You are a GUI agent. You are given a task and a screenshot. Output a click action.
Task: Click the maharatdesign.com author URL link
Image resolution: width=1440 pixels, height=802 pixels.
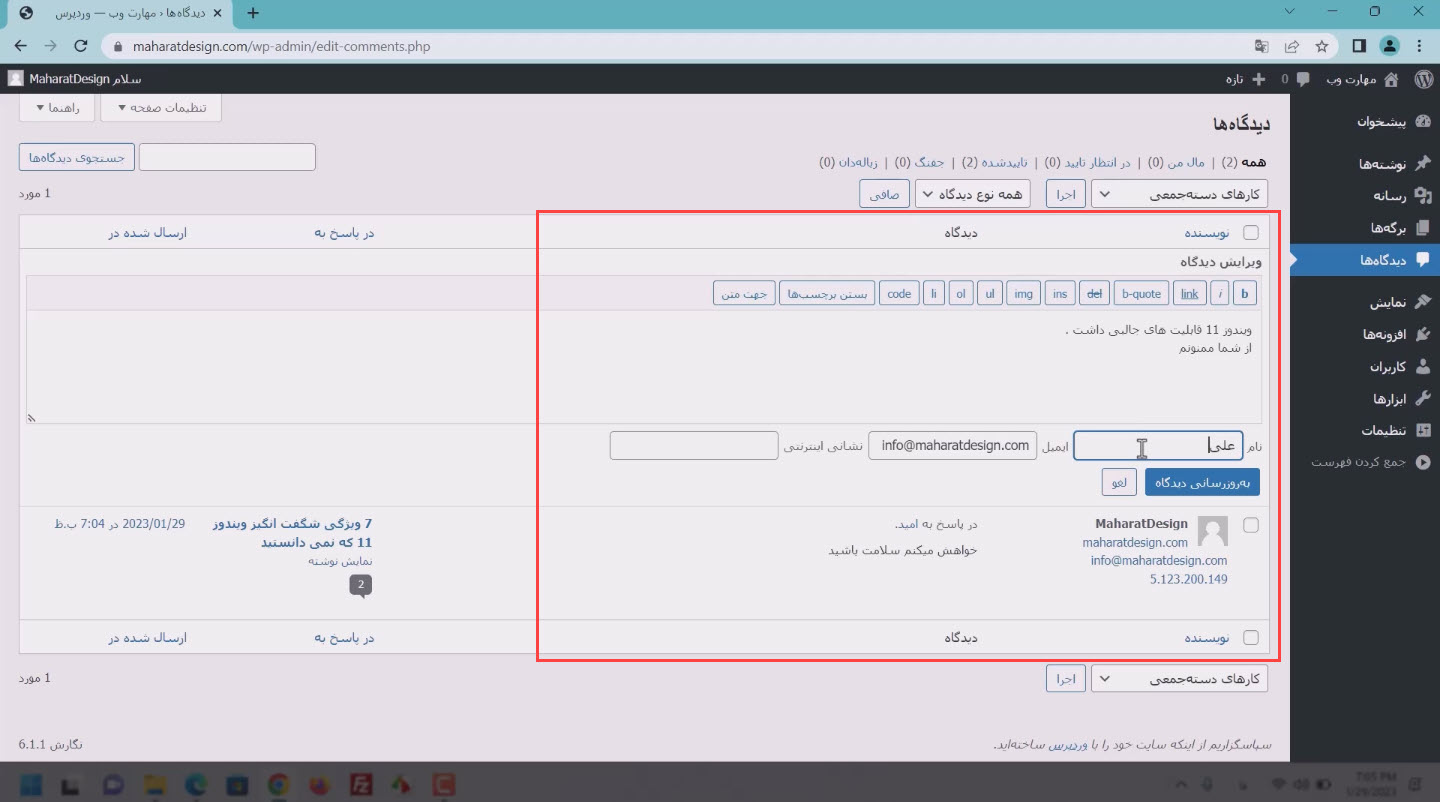1135,543
